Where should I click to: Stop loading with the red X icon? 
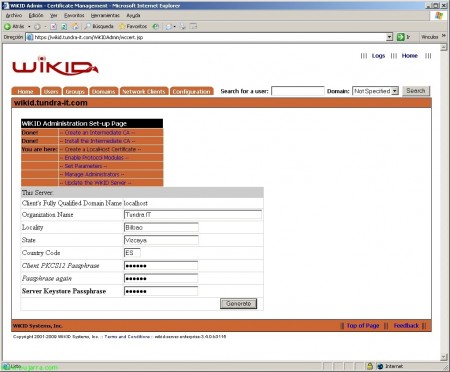pyautogui.click(x=54, y=26)
